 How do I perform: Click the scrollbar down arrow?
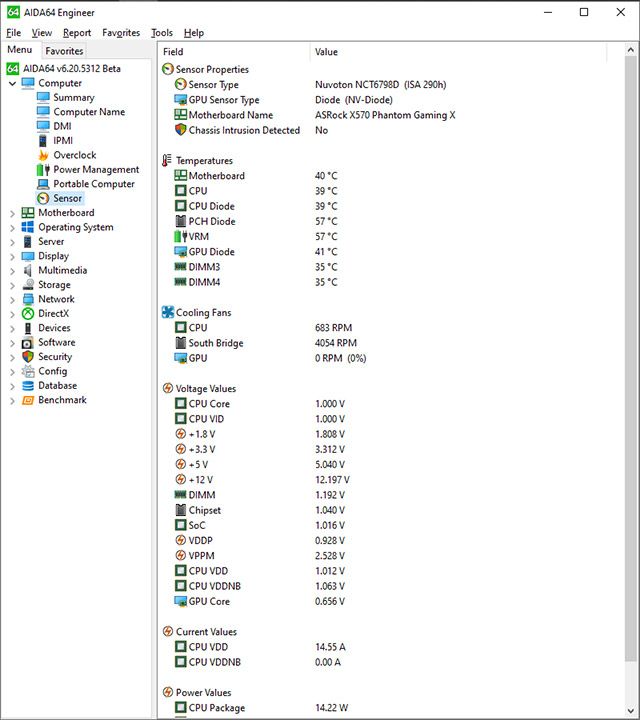[x=631, y=711]
